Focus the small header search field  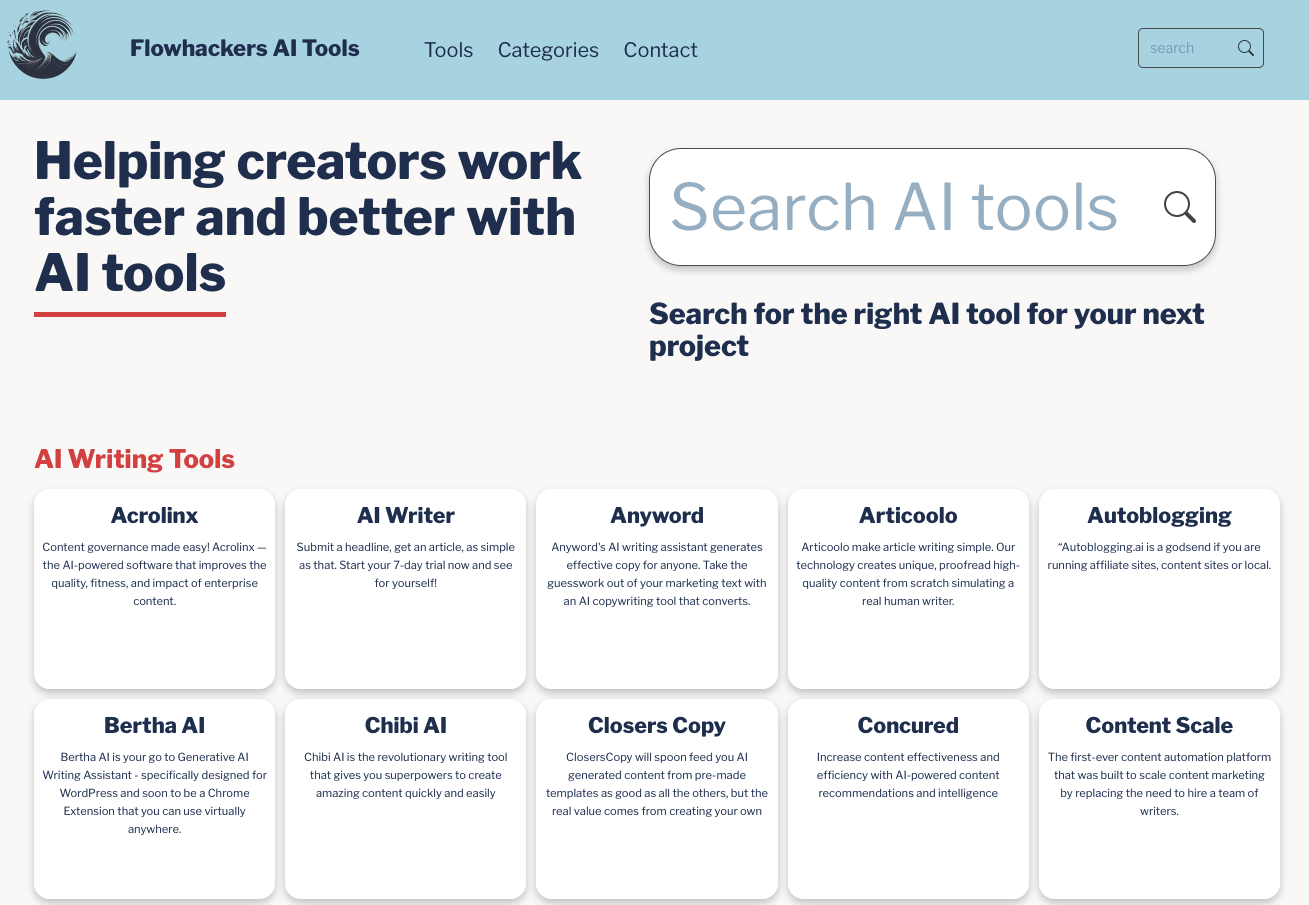(1186, 48)
